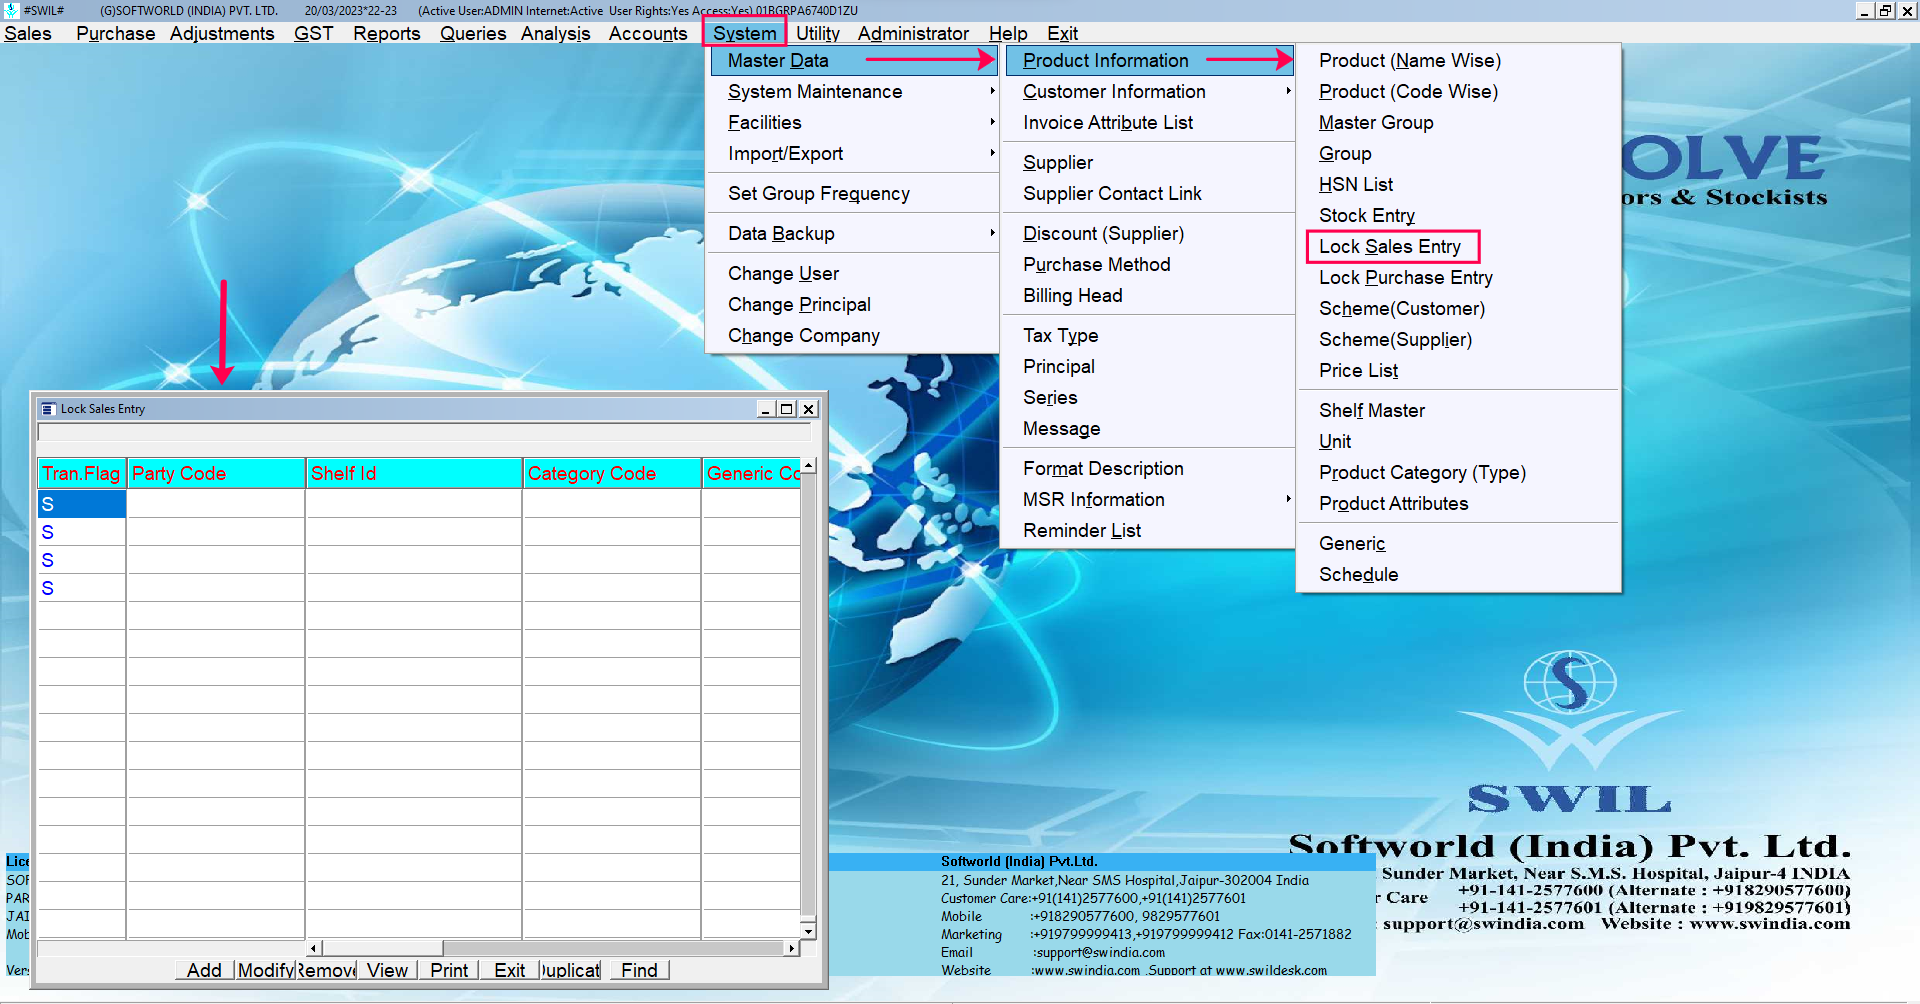Click Add in Lock Sales Entry window

pyautogui.click(x=204, y=970)
